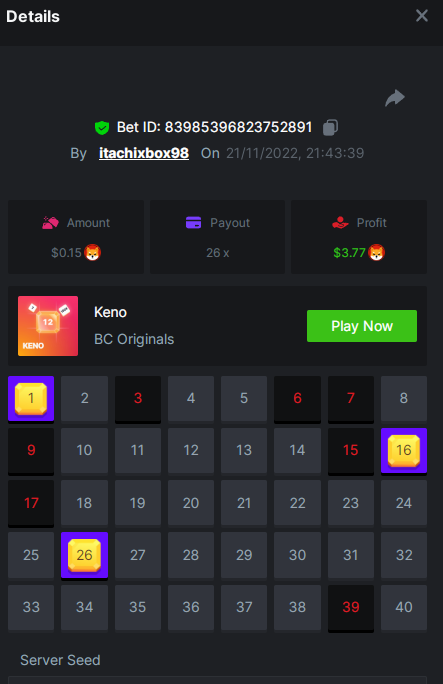This screenshot has height=684, width=443.
Task: Click Keno tile number 40
Action: pos(404,608)
